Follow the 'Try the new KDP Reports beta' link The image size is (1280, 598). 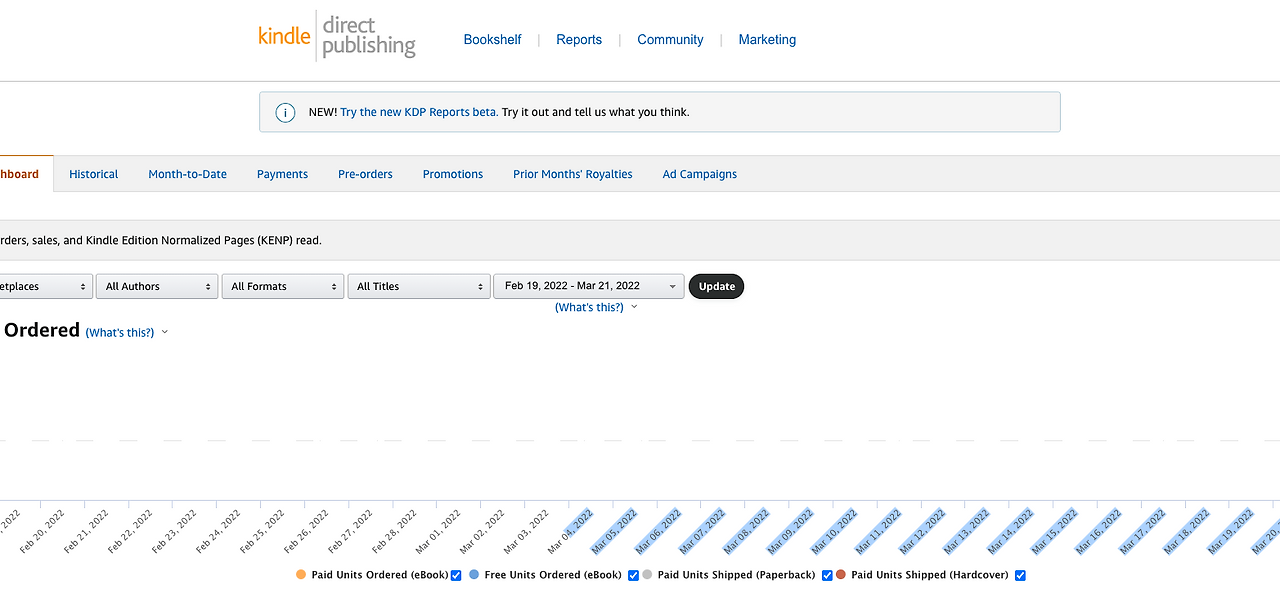coord(419,112)
